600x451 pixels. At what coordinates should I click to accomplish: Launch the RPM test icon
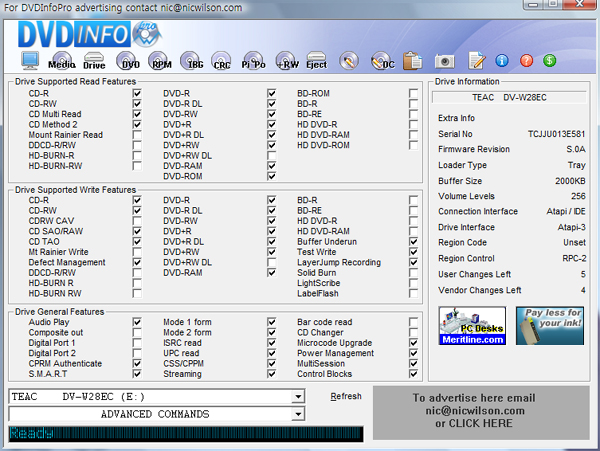(x=160, y=61)
